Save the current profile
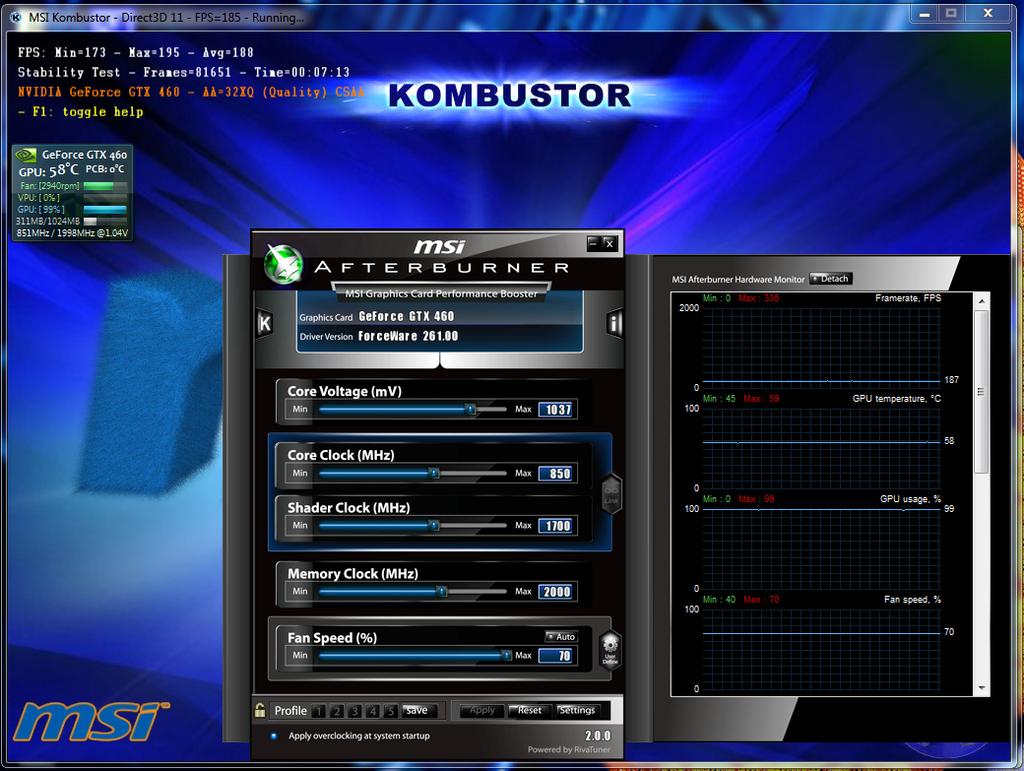The width and height of the screenshot is (1024, 771). (x=417, y=710)
